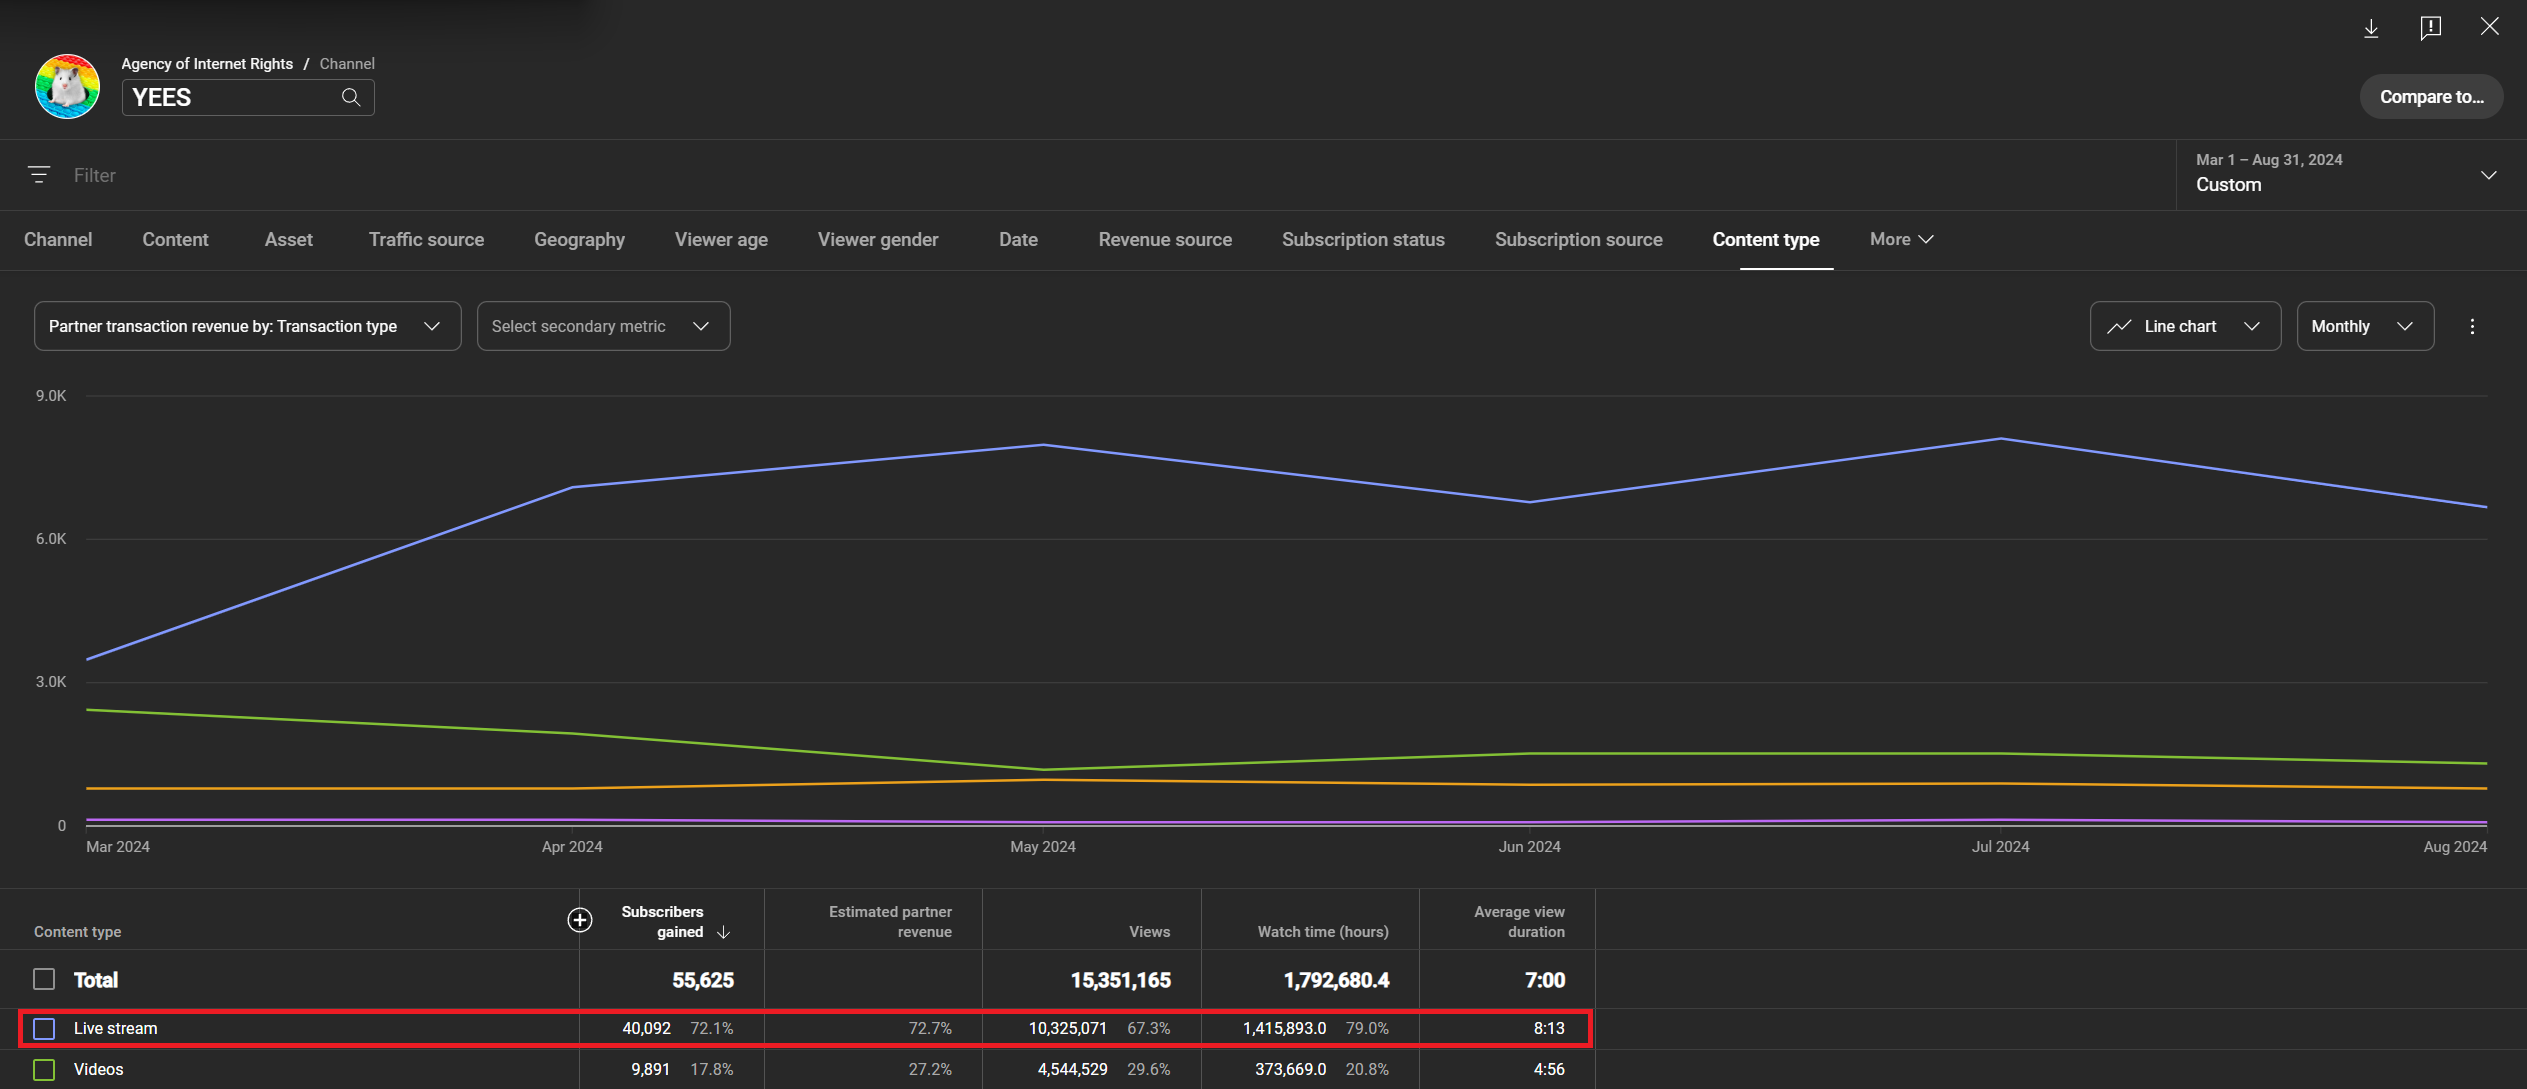Screen dimensions: 2527x1089
Task: Switch to the Geography tab
Action: [579, 240]
